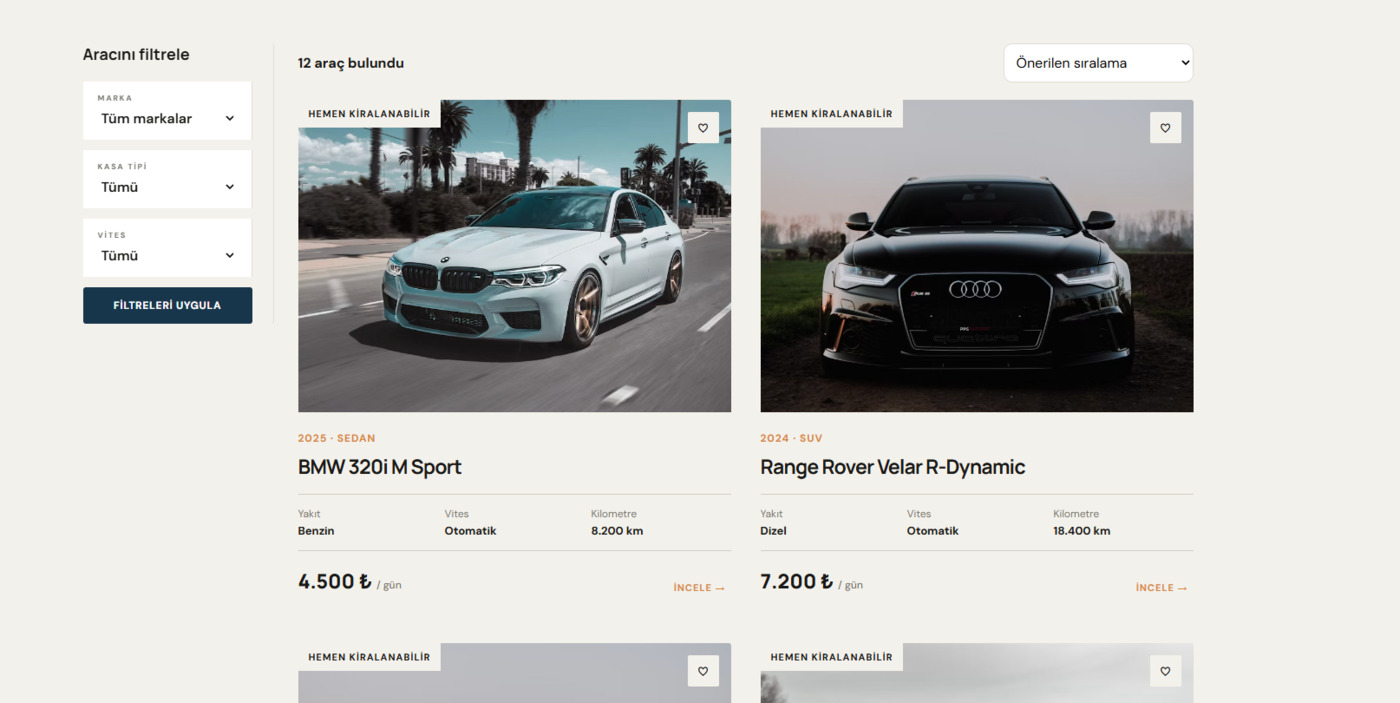Click the white BMW car photo
The image size is (1400, 703).
(514, 256)
